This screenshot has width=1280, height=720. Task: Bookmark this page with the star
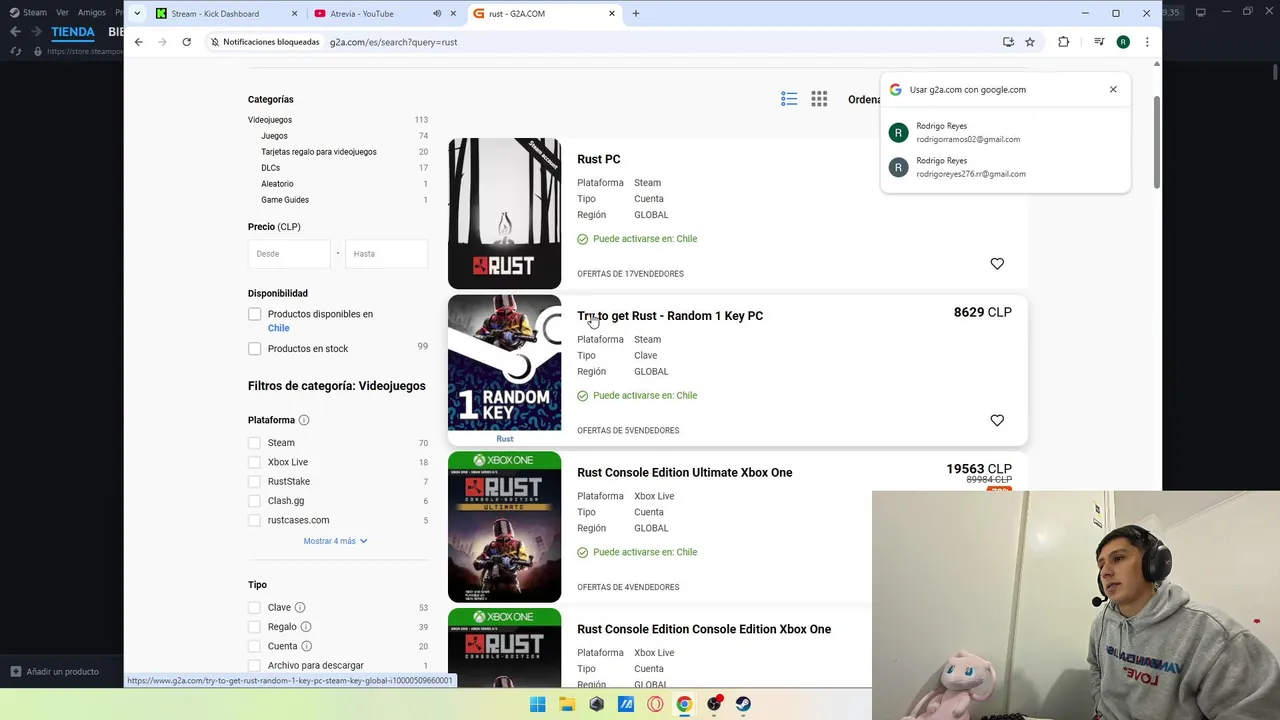pyautogui.click(x=1030, y=42)
